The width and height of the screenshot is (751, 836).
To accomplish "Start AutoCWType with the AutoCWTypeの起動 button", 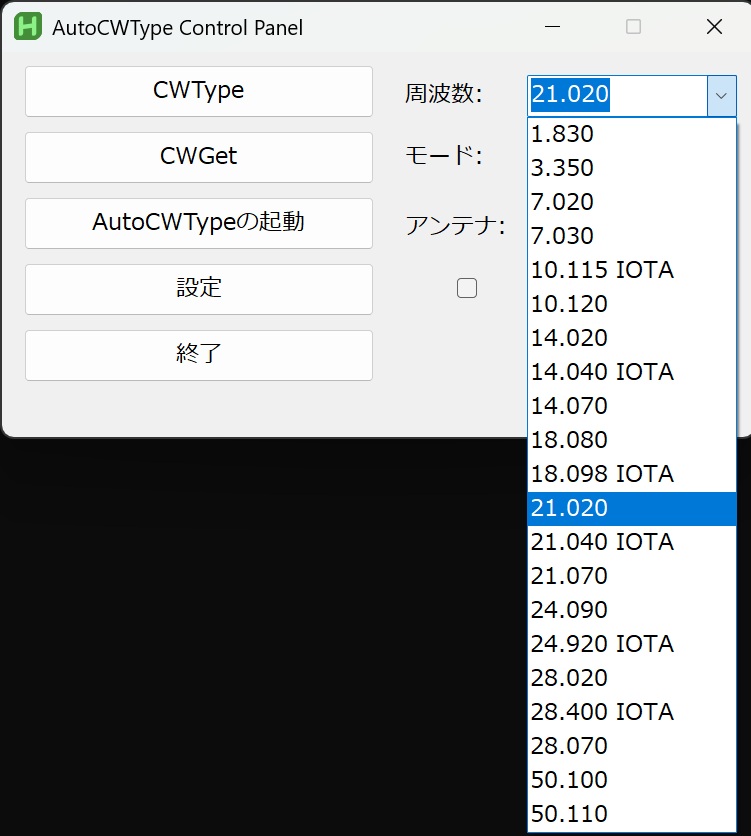I will coord(199,223).
